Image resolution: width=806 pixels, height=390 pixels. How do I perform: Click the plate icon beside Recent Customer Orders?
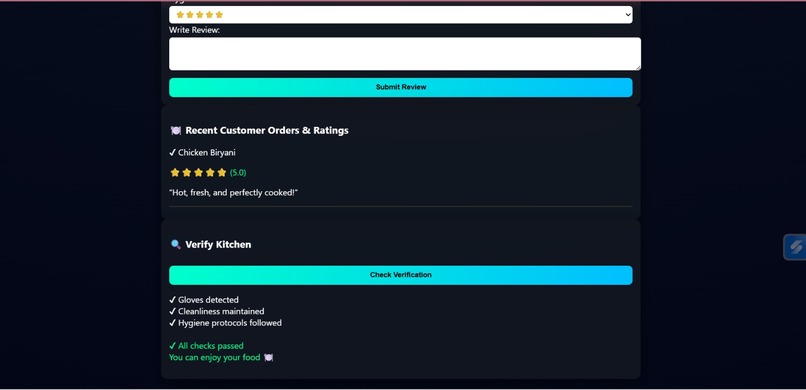176,131
